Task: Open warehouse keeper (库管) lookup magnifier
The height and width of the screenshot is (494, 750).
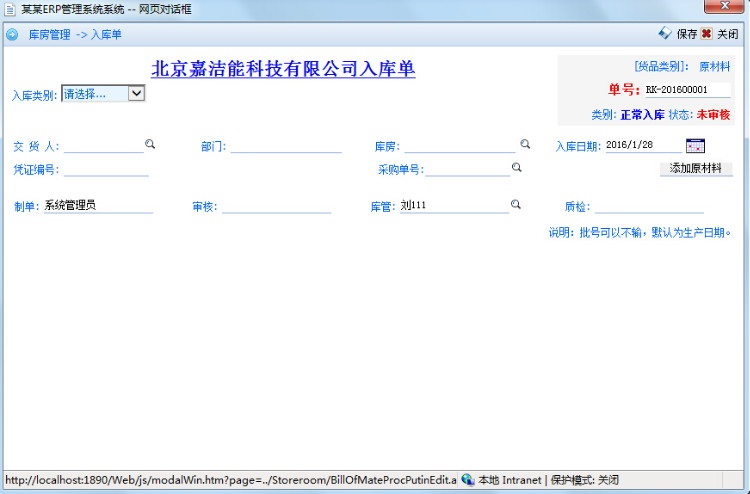Action: [516, 204]
